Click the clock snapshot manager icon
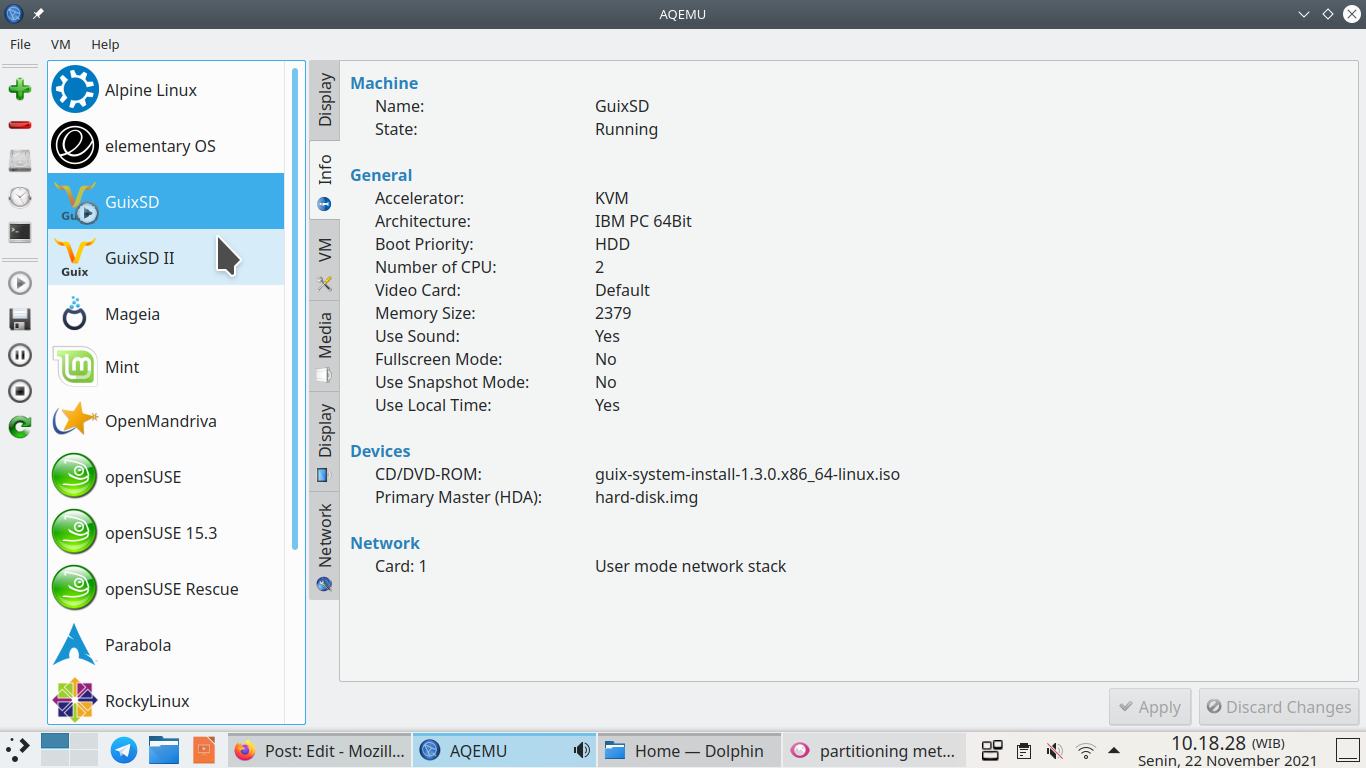 [20, 196]
